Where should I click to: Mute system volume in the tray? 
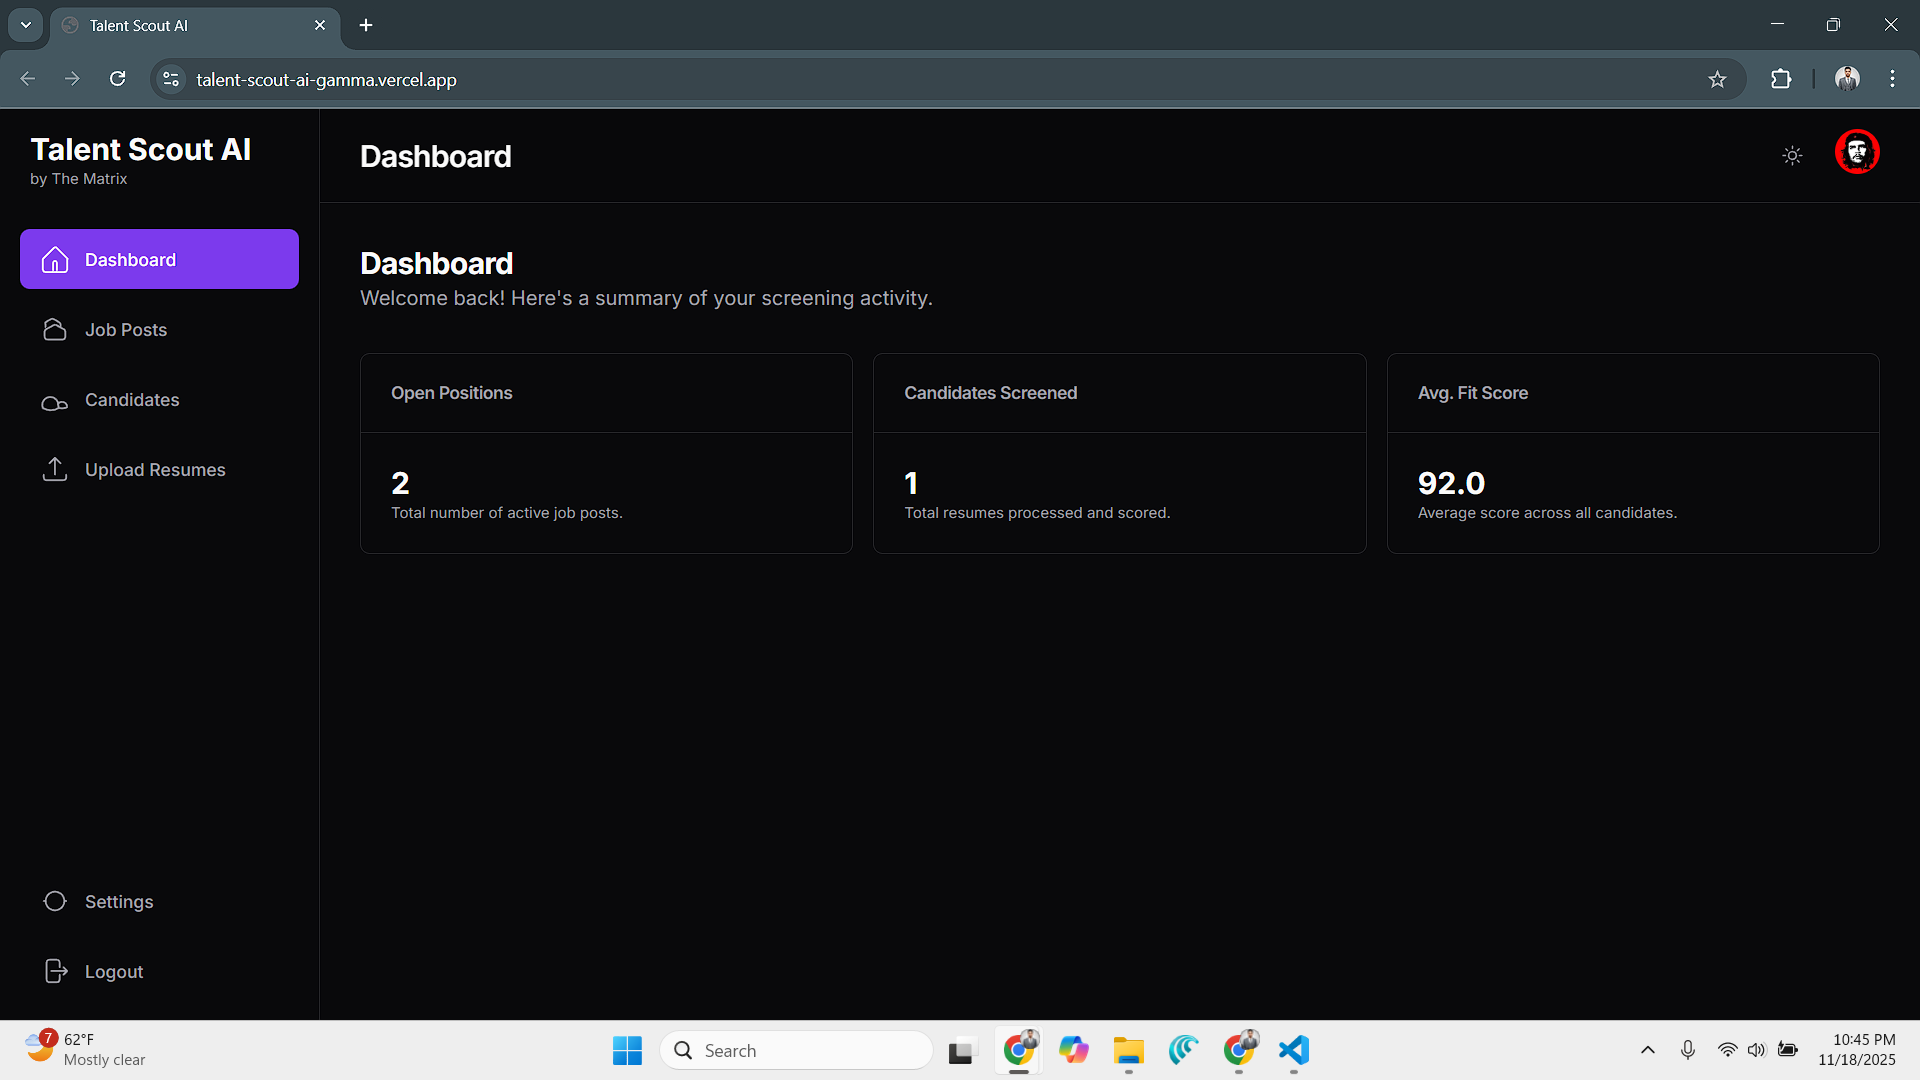(1758, 1050)
